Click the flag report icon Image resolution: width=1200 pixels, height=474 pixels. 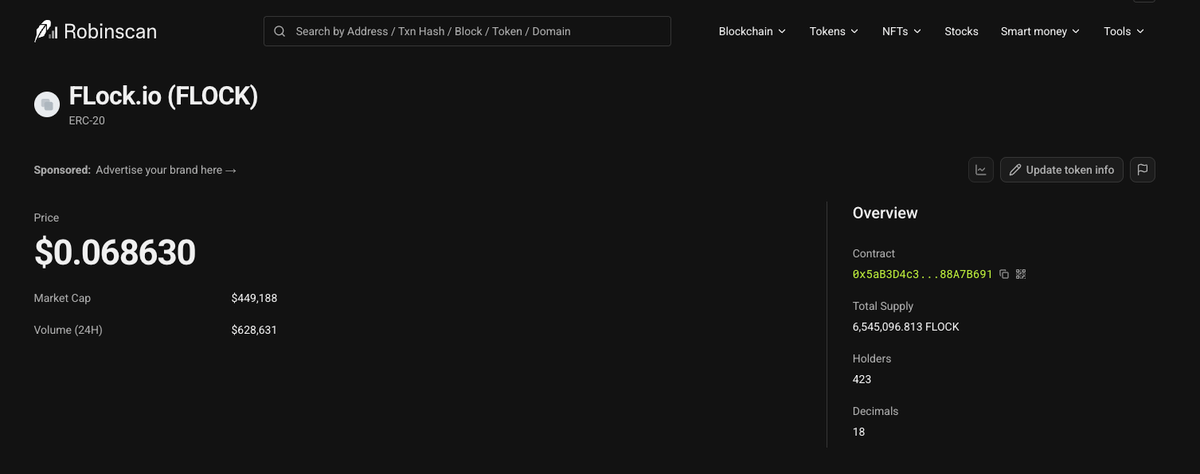click(x=1143, y=170)
